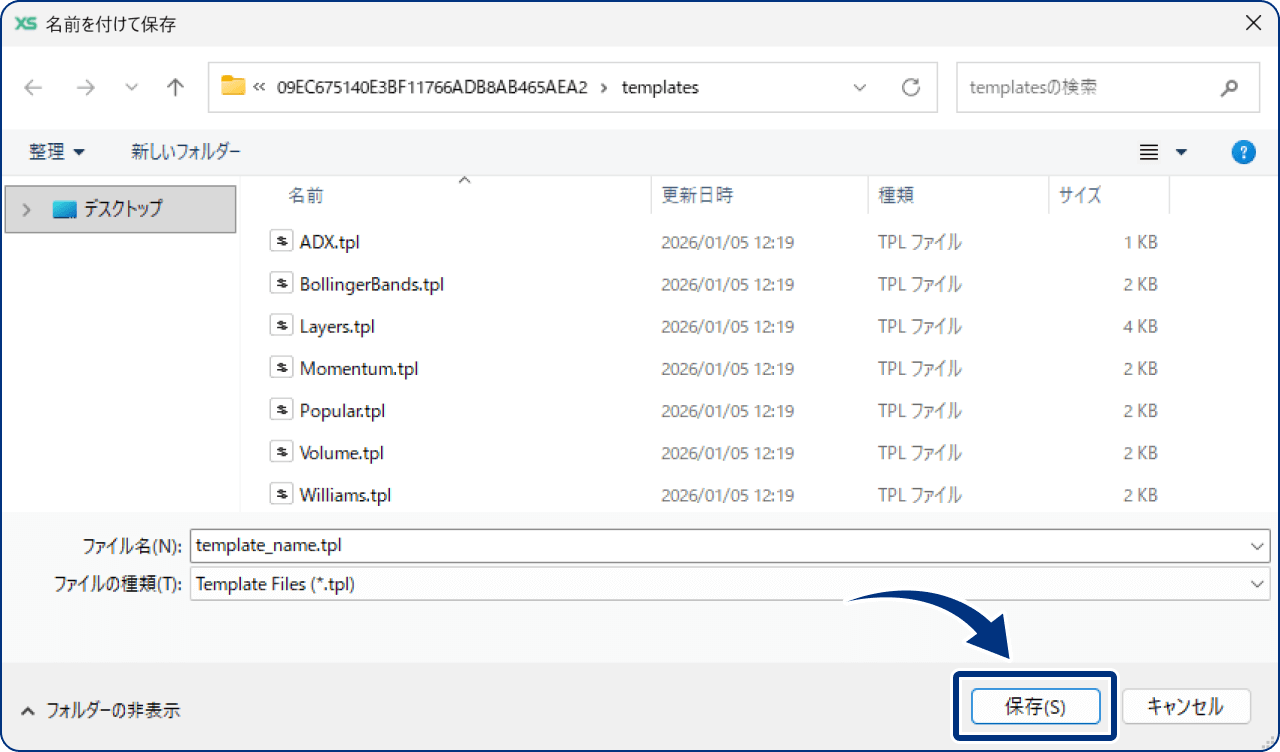Click the キャンセル button
1280x752 pixels.
click(1185, 707)
